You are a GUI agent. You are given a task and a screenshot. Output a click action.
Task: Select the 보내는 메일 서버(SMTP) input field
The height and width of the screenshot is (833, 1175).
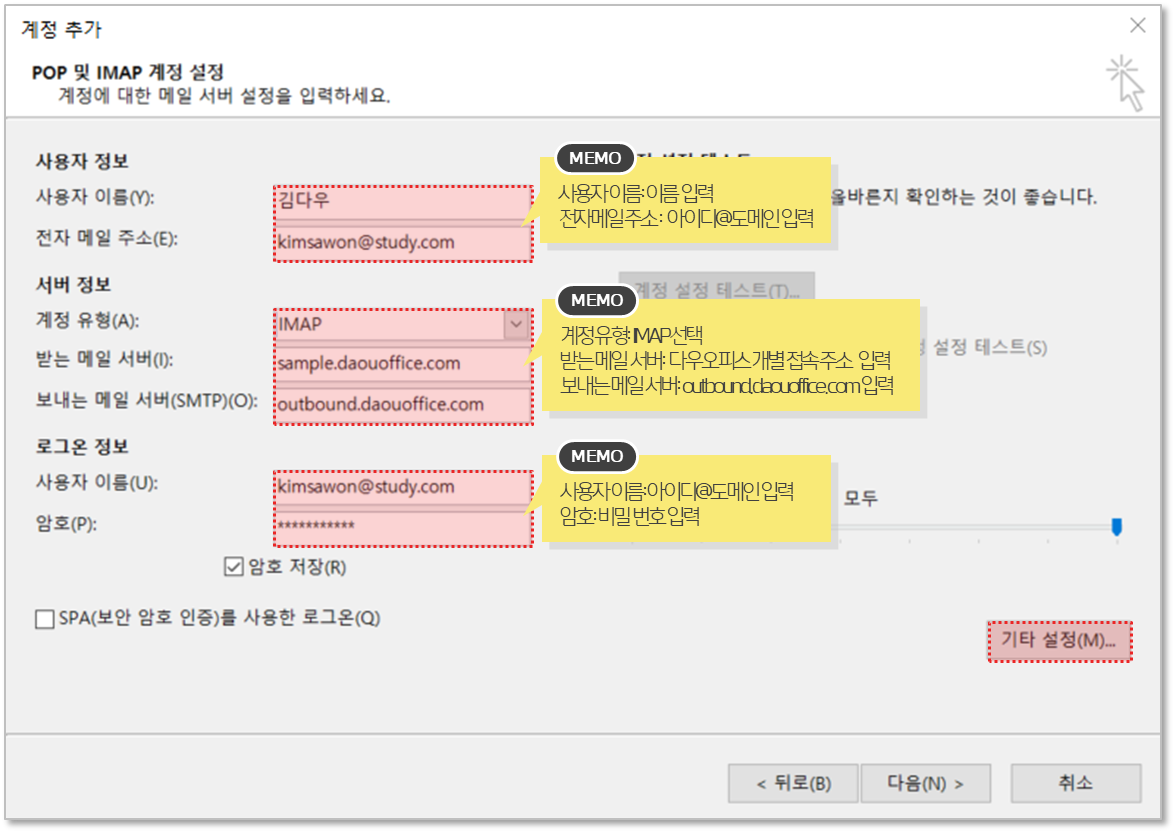pyautogui.click(x=402, y=404)
